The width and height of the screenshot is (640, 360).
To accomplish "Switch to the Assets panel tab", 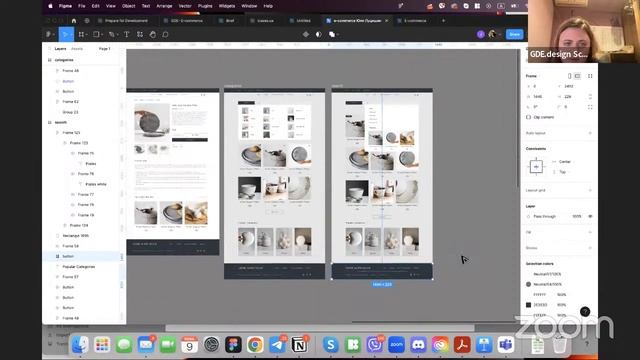I will (77, 49).
